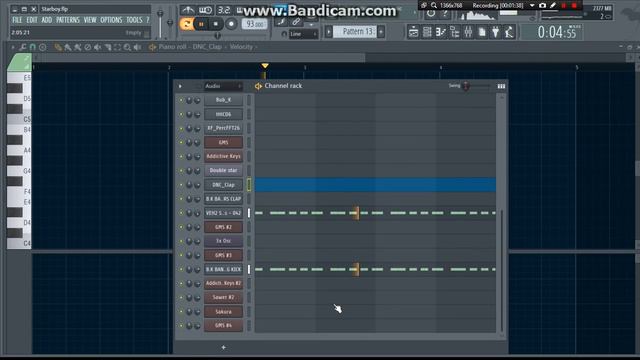Viewport: 640px width, 360px height.
Task: Mute the 3x Osc channel LED
Action: coord(181,241)
